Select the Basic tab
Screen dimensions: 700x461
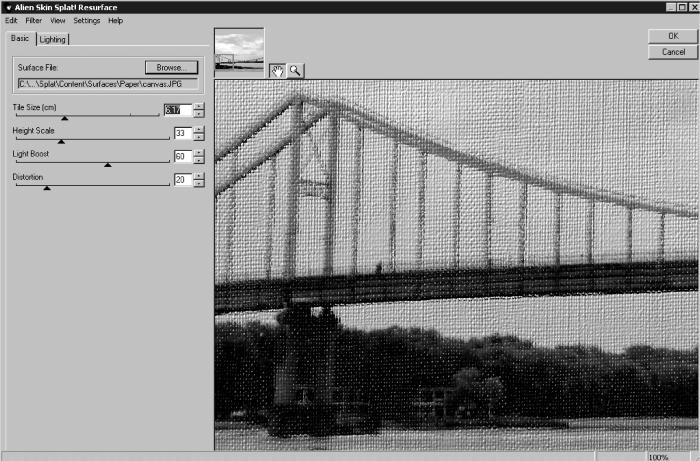[20, 38]
